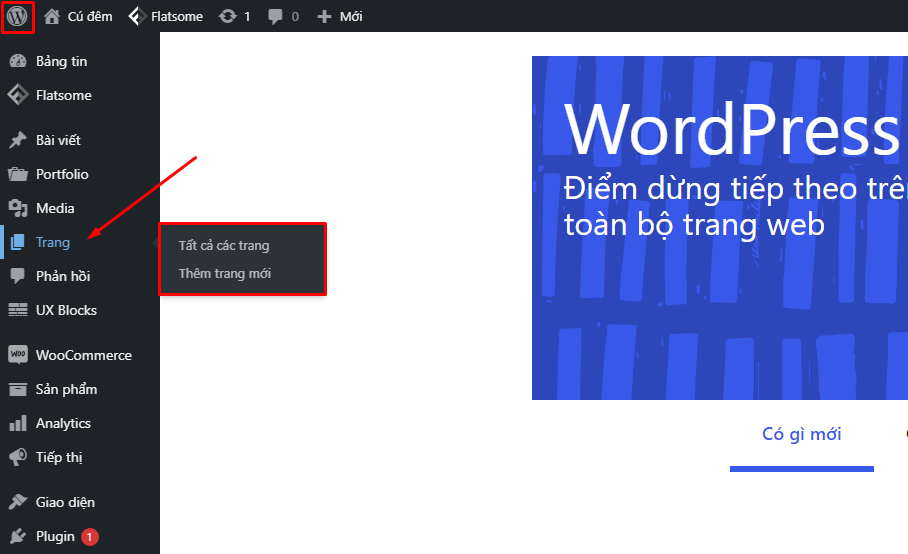
Task: Click the Bảng tin dashboard gauge icon
Action: pyautogui.click(x=18, y=61)
